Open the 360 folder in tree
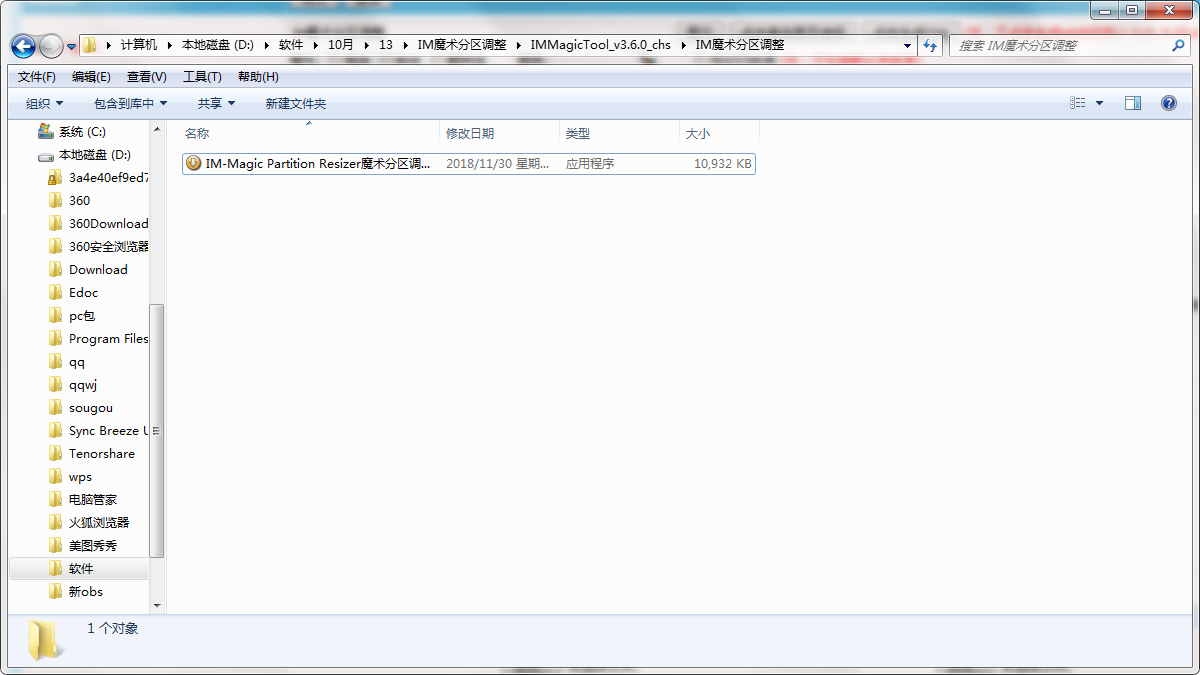The height and width of the screenshot is (675, 1200). coord(79,201)
